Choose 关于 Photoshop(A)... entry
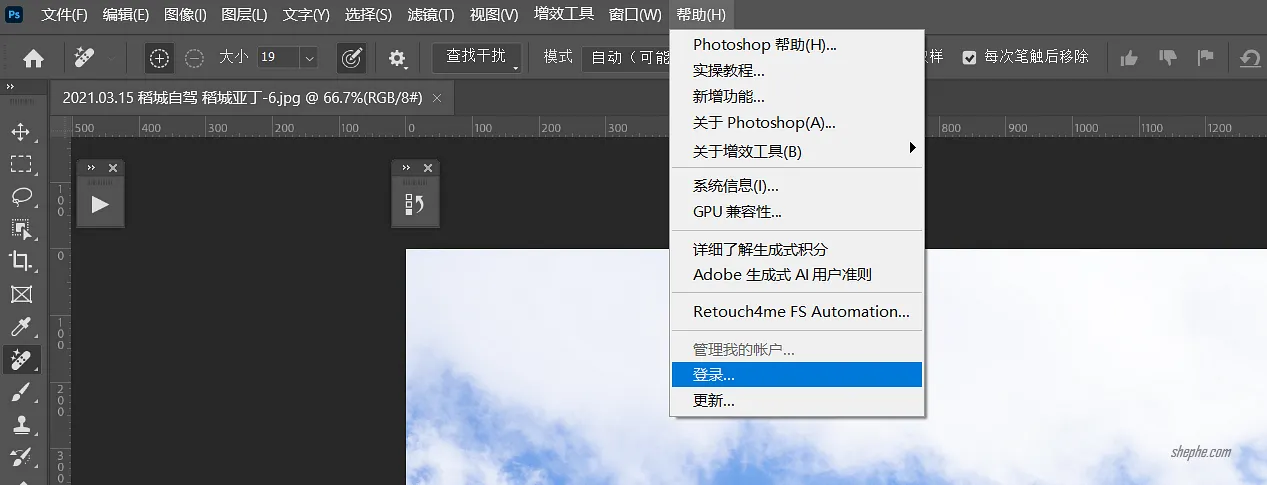 click(x=796, y=123)
